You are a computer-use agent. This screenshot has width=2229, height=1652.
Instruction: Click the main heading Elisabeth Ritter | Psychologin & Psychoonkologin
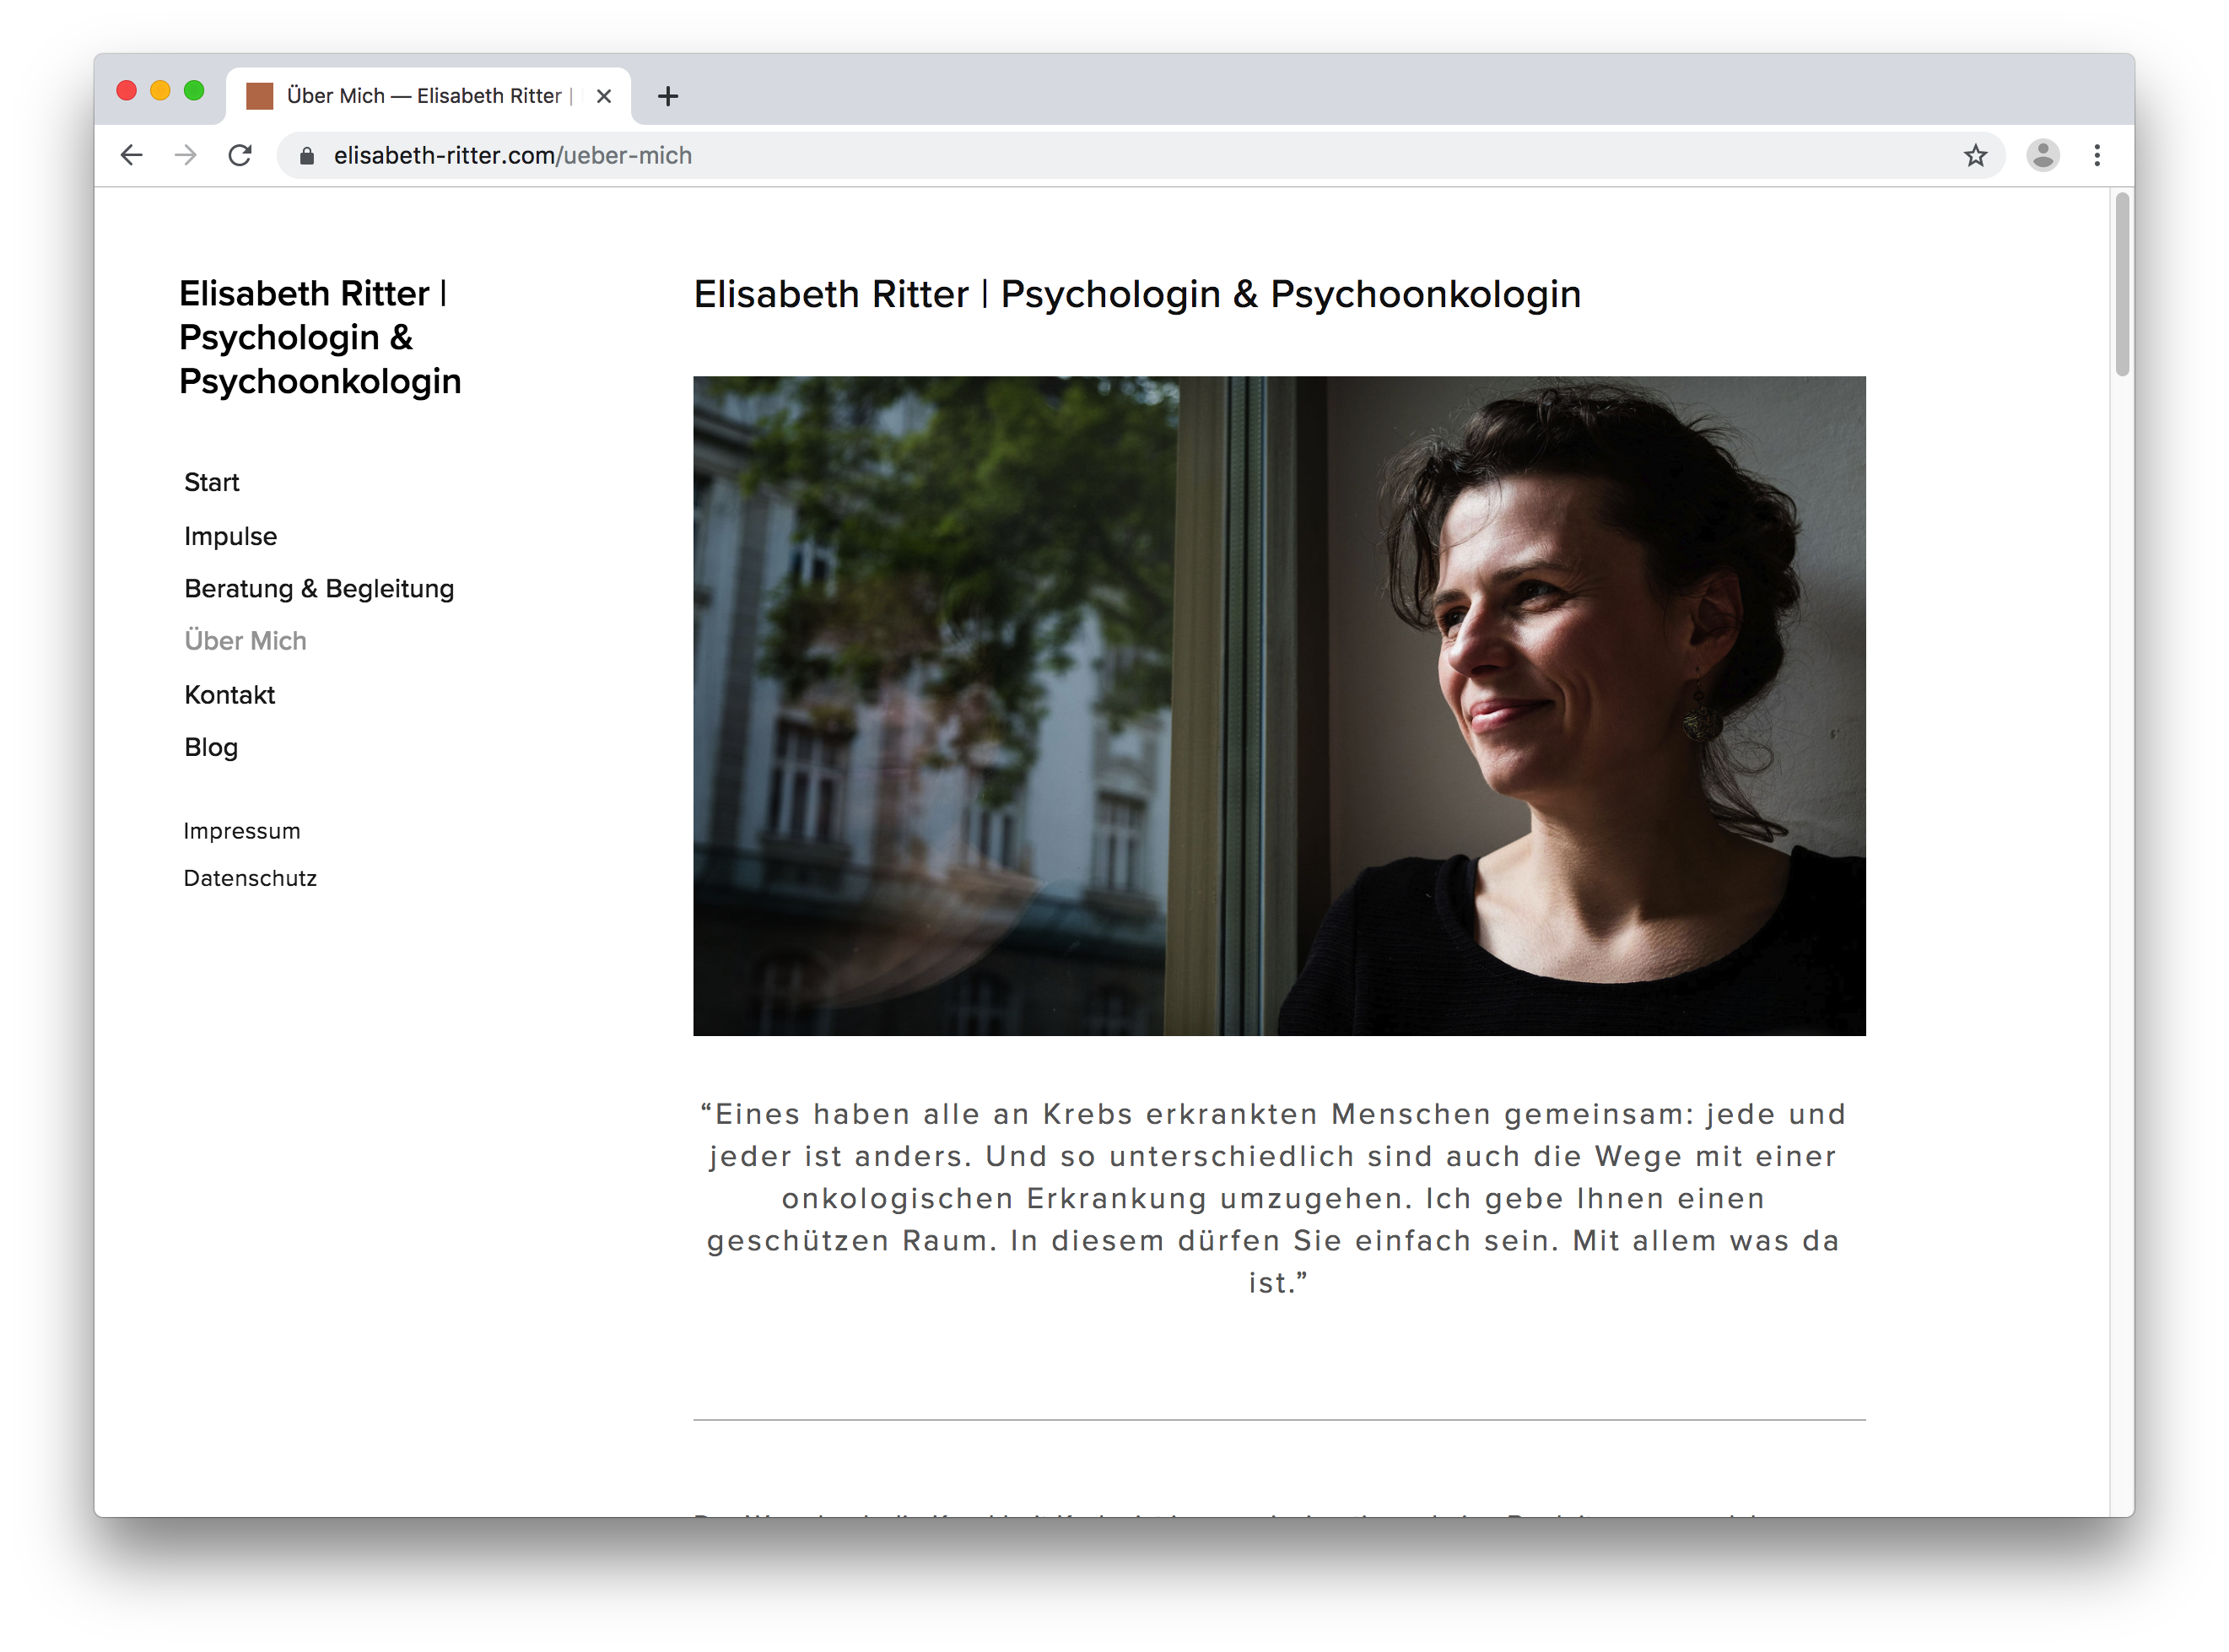1137,294
